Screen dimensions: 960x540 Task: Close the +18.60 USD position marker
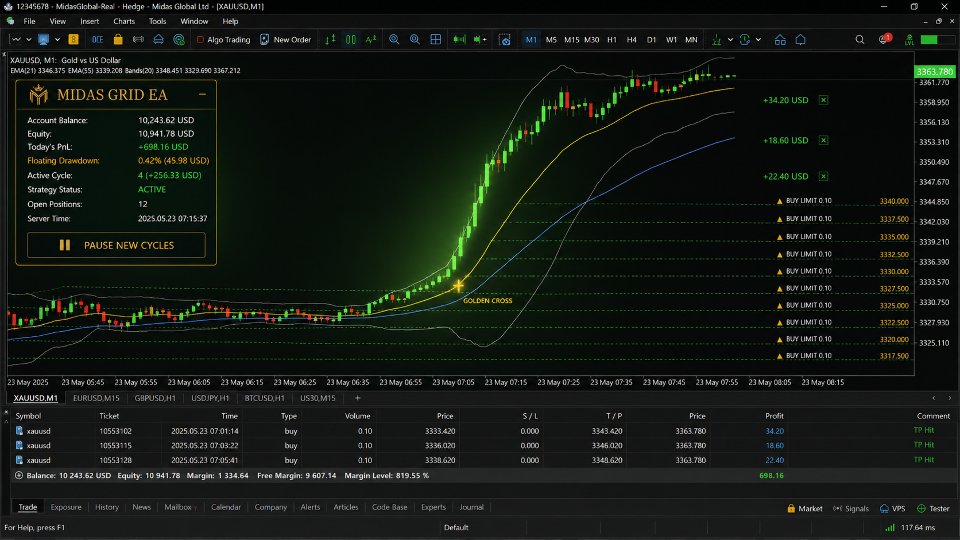pyautogui.click(x=823, y=140)
